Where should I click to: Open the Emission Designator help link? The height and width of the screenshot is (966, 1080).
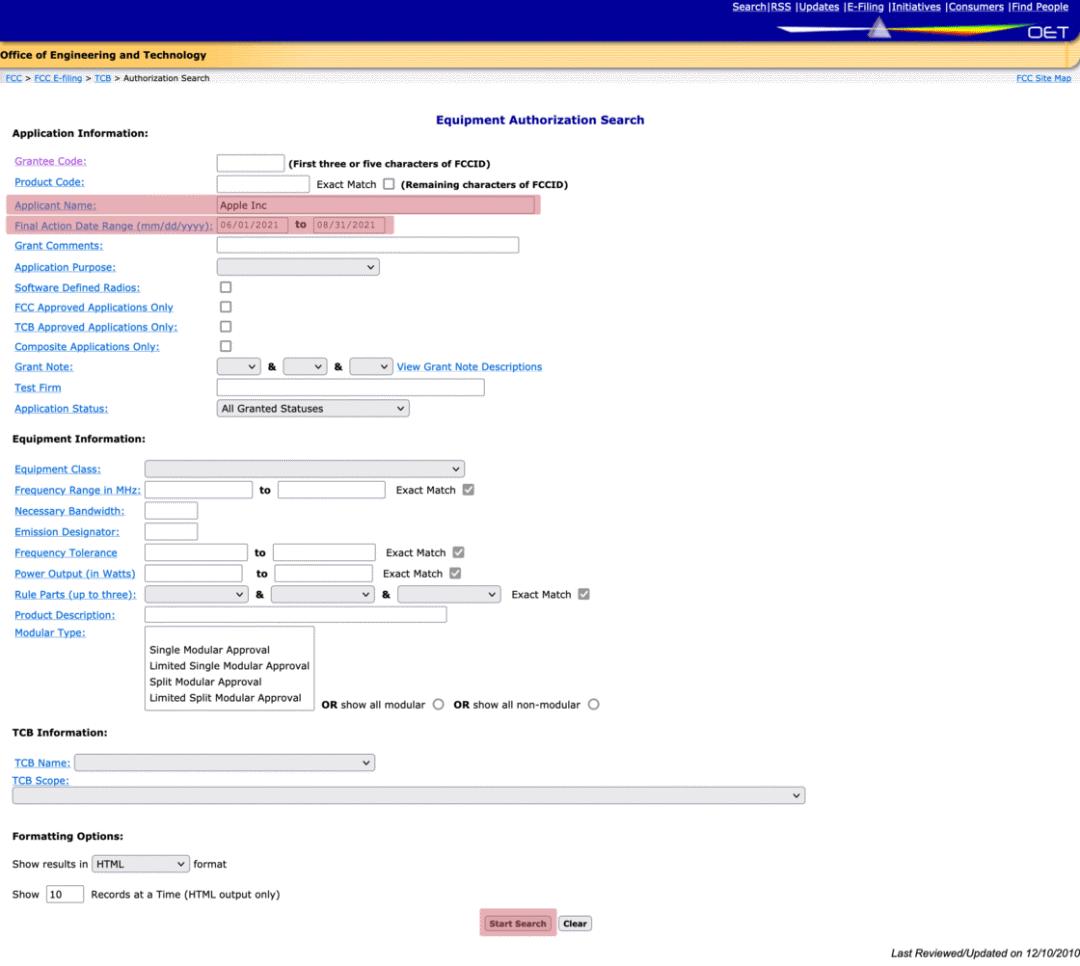pyautogui.click(x=67, y=531)
